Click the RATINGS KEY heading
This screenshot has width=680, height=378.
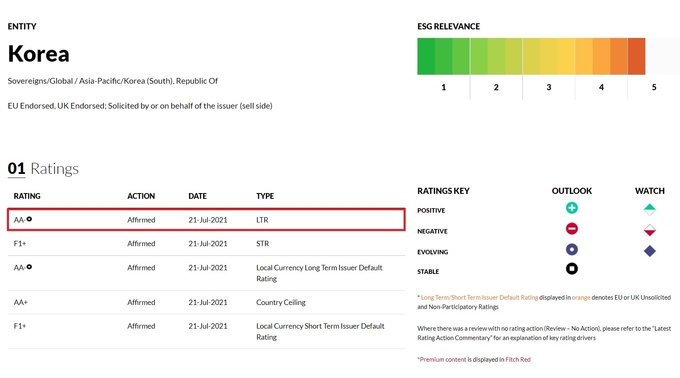443,191
